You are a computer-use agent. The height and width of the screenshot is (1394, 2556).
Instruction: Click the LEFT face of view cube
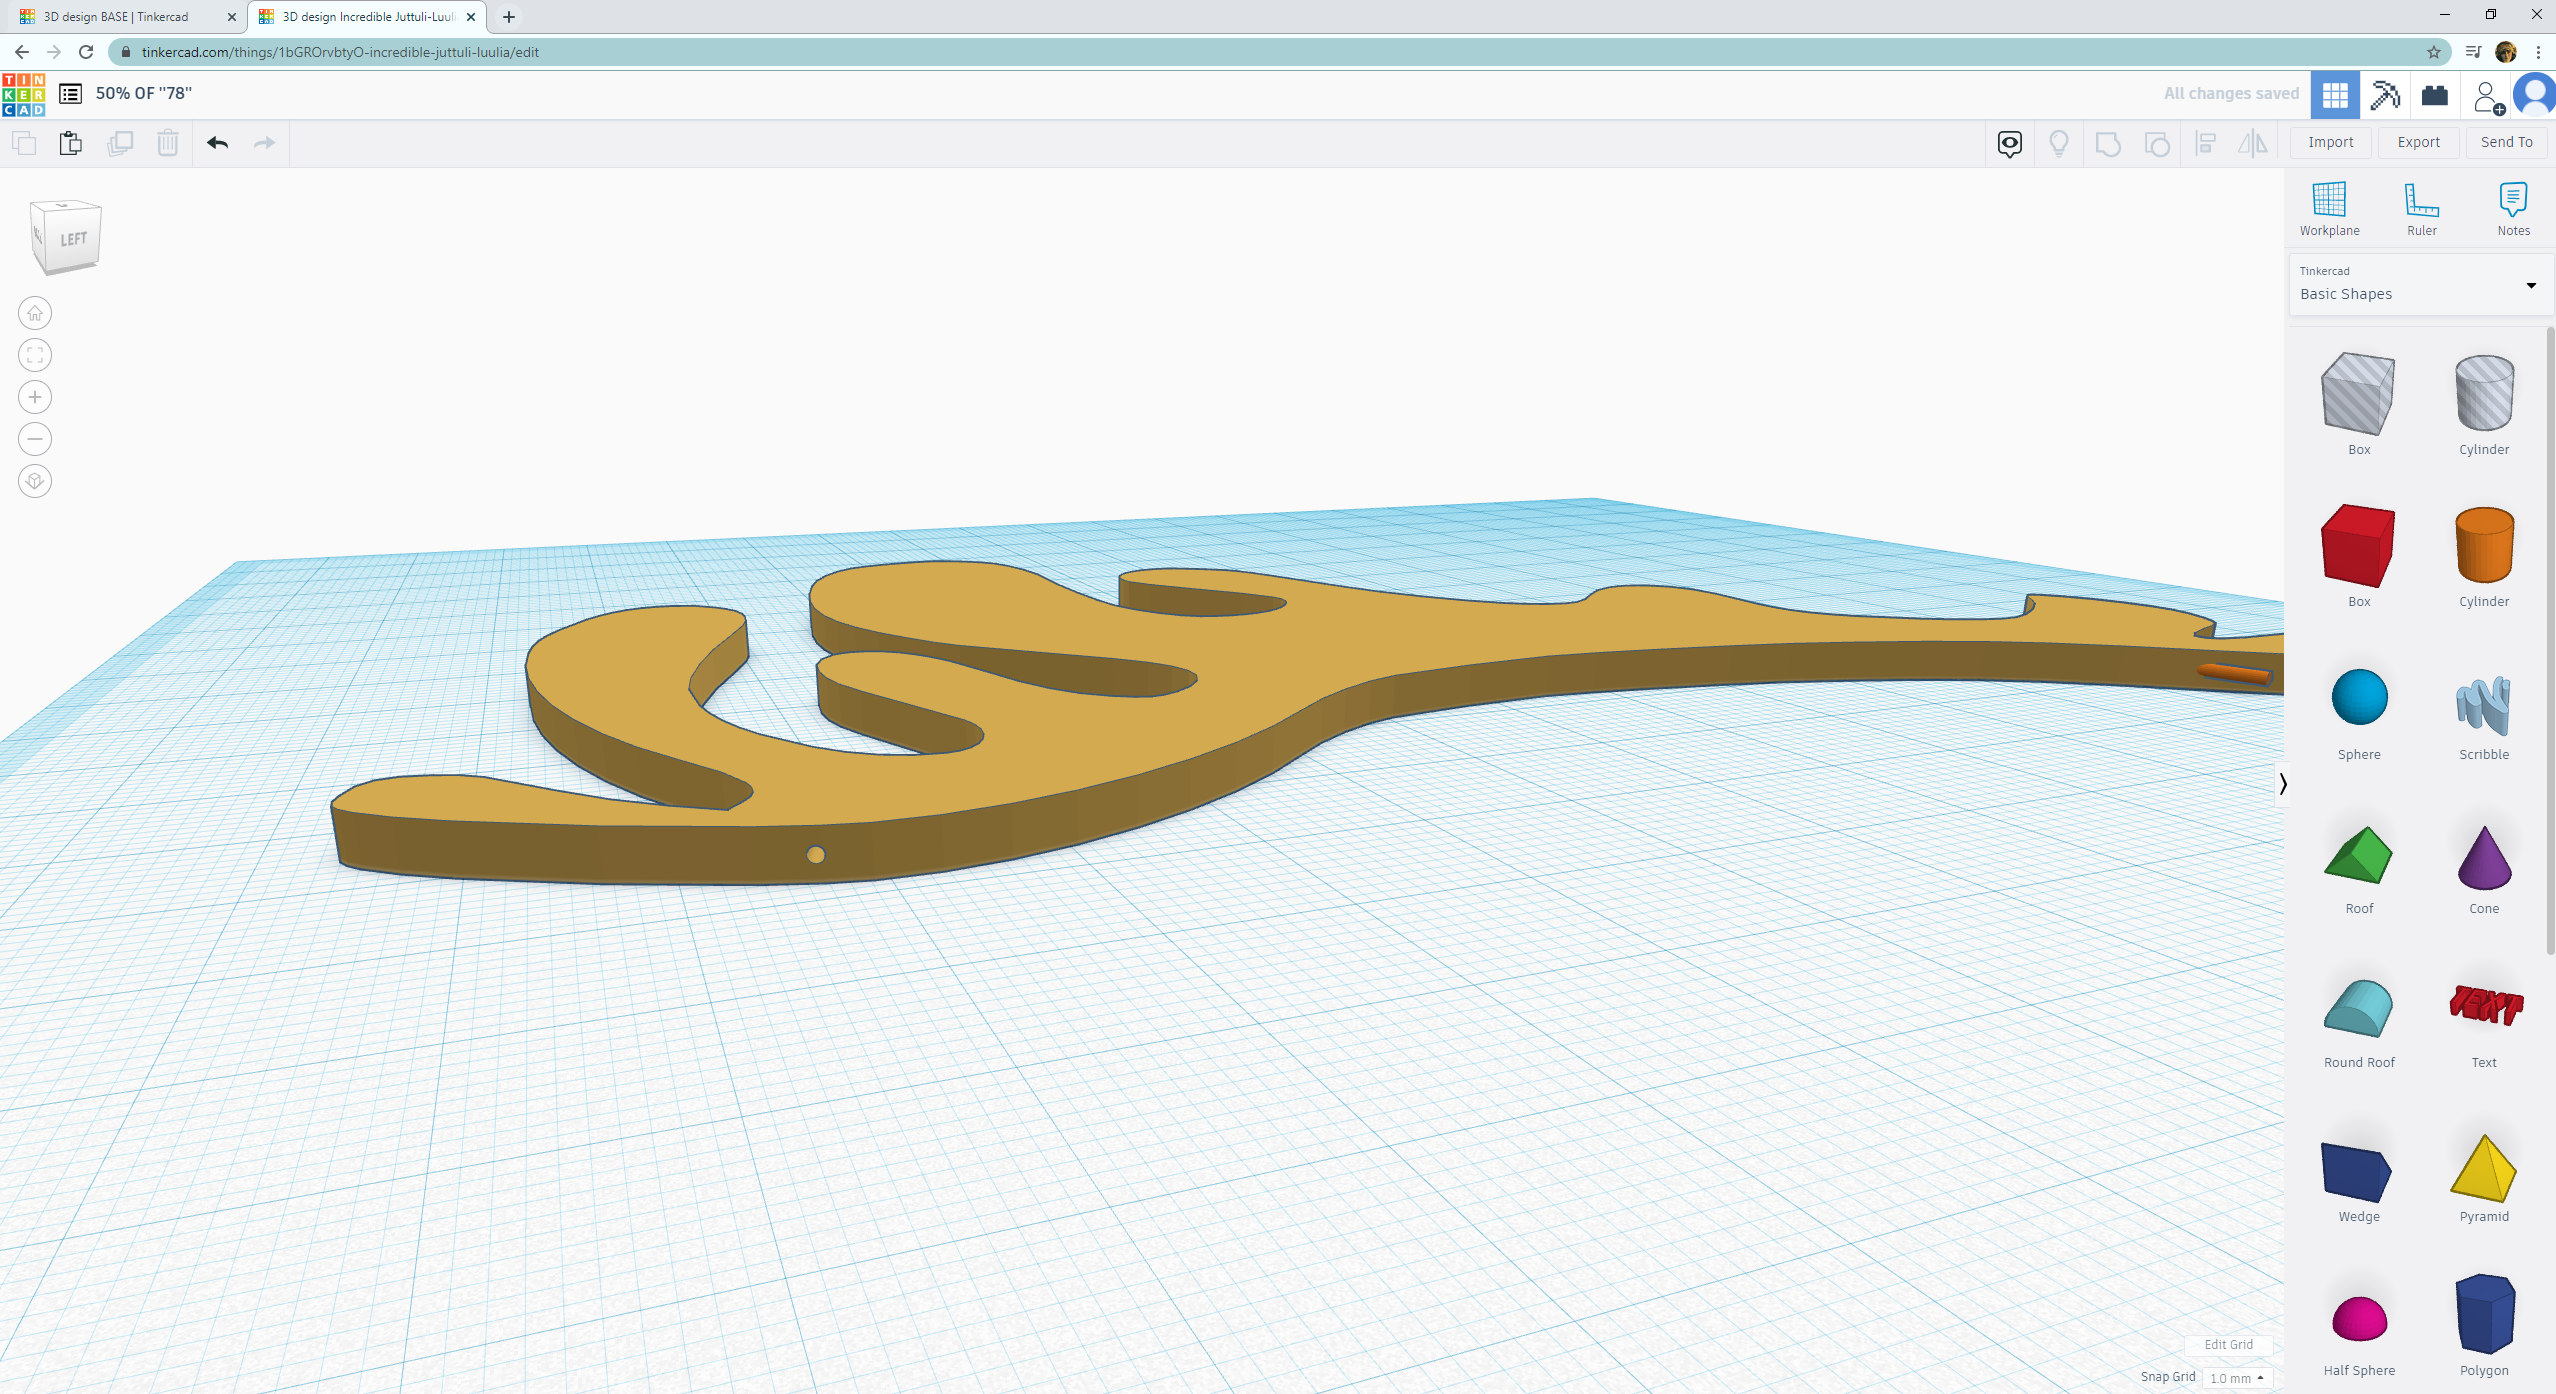(x=72, y=240)
